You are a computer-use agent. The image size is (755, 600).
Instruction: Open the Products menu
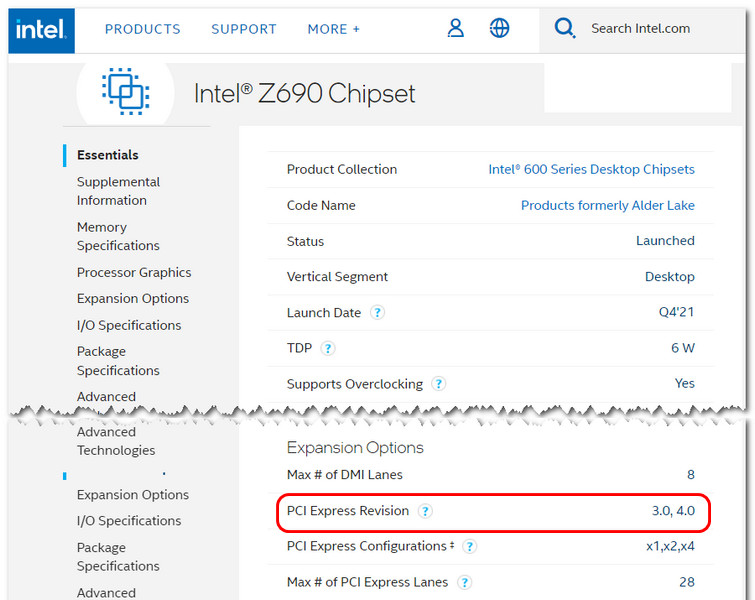click(x=143, y=29)
